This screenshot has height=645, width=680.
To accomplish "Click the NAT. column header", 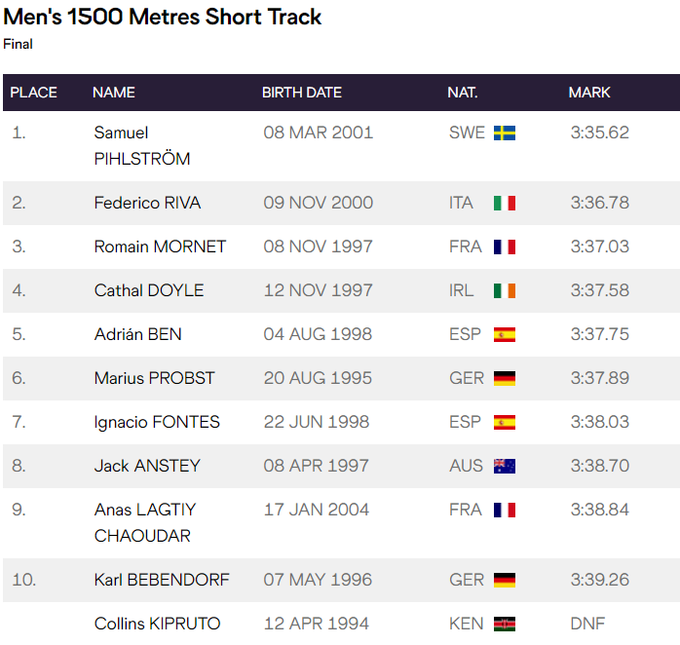I will [462, 93].
